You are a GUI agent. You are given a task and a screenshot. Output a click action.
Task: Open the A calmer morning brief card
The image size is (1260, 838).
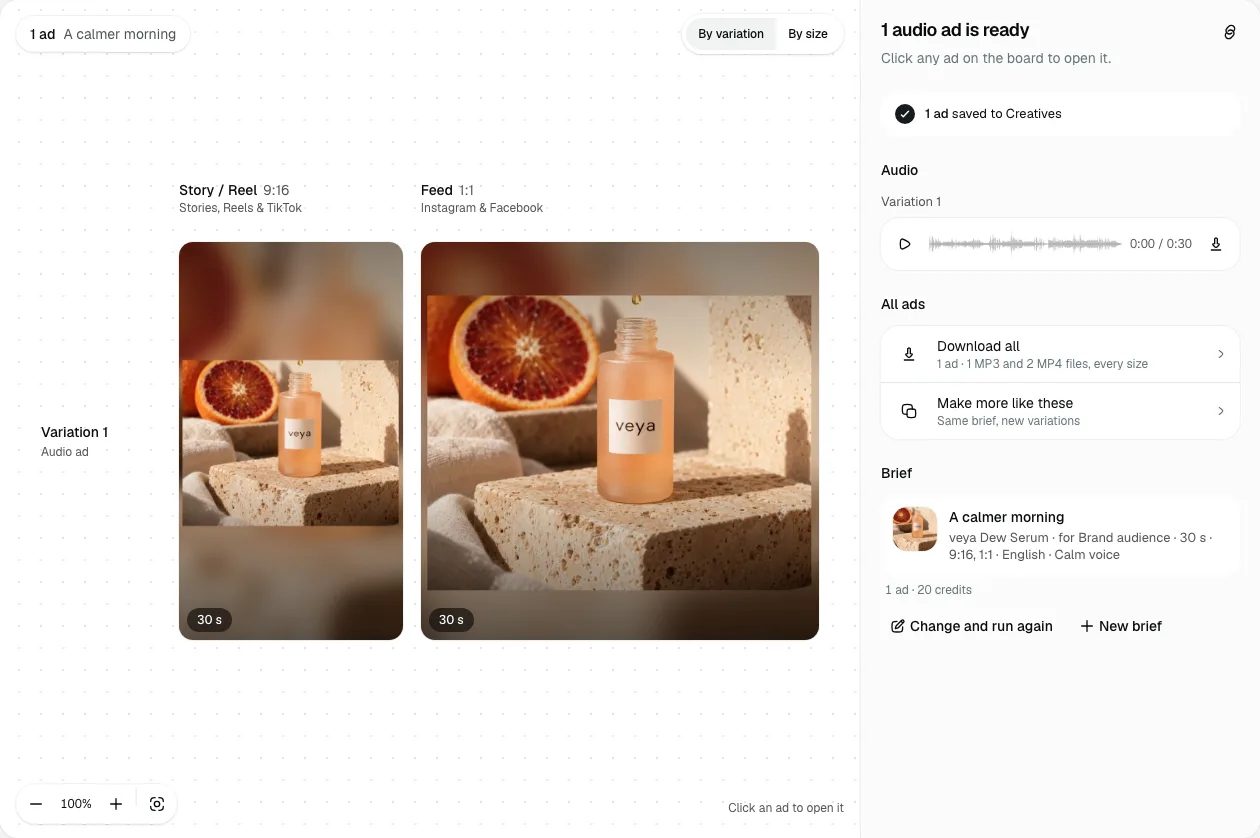1060,535
